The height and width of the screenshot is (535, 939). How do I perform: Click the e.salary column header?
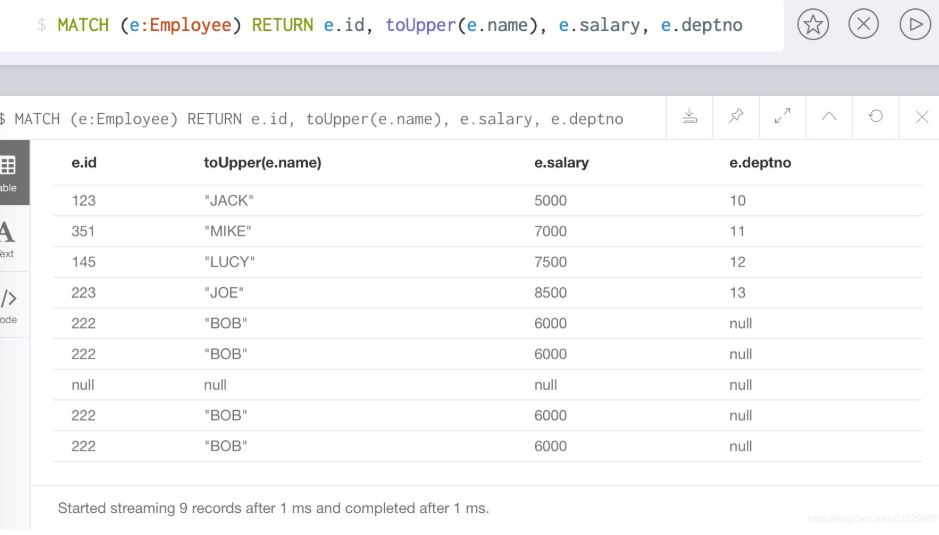pyautogui.click(x=561, y=163)
